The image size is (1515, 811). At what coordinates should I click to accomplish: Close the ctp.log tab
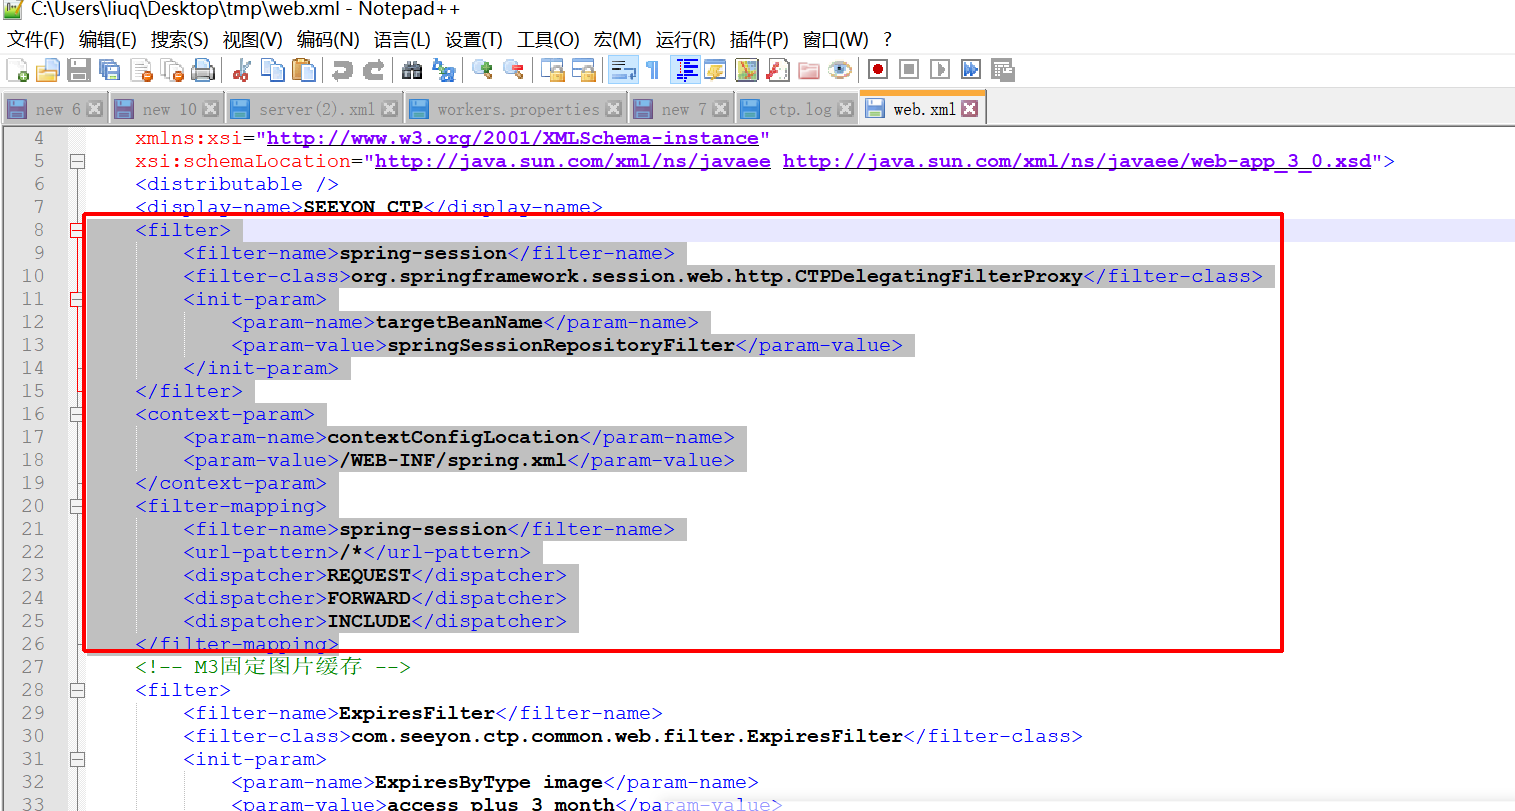point(846,109)
